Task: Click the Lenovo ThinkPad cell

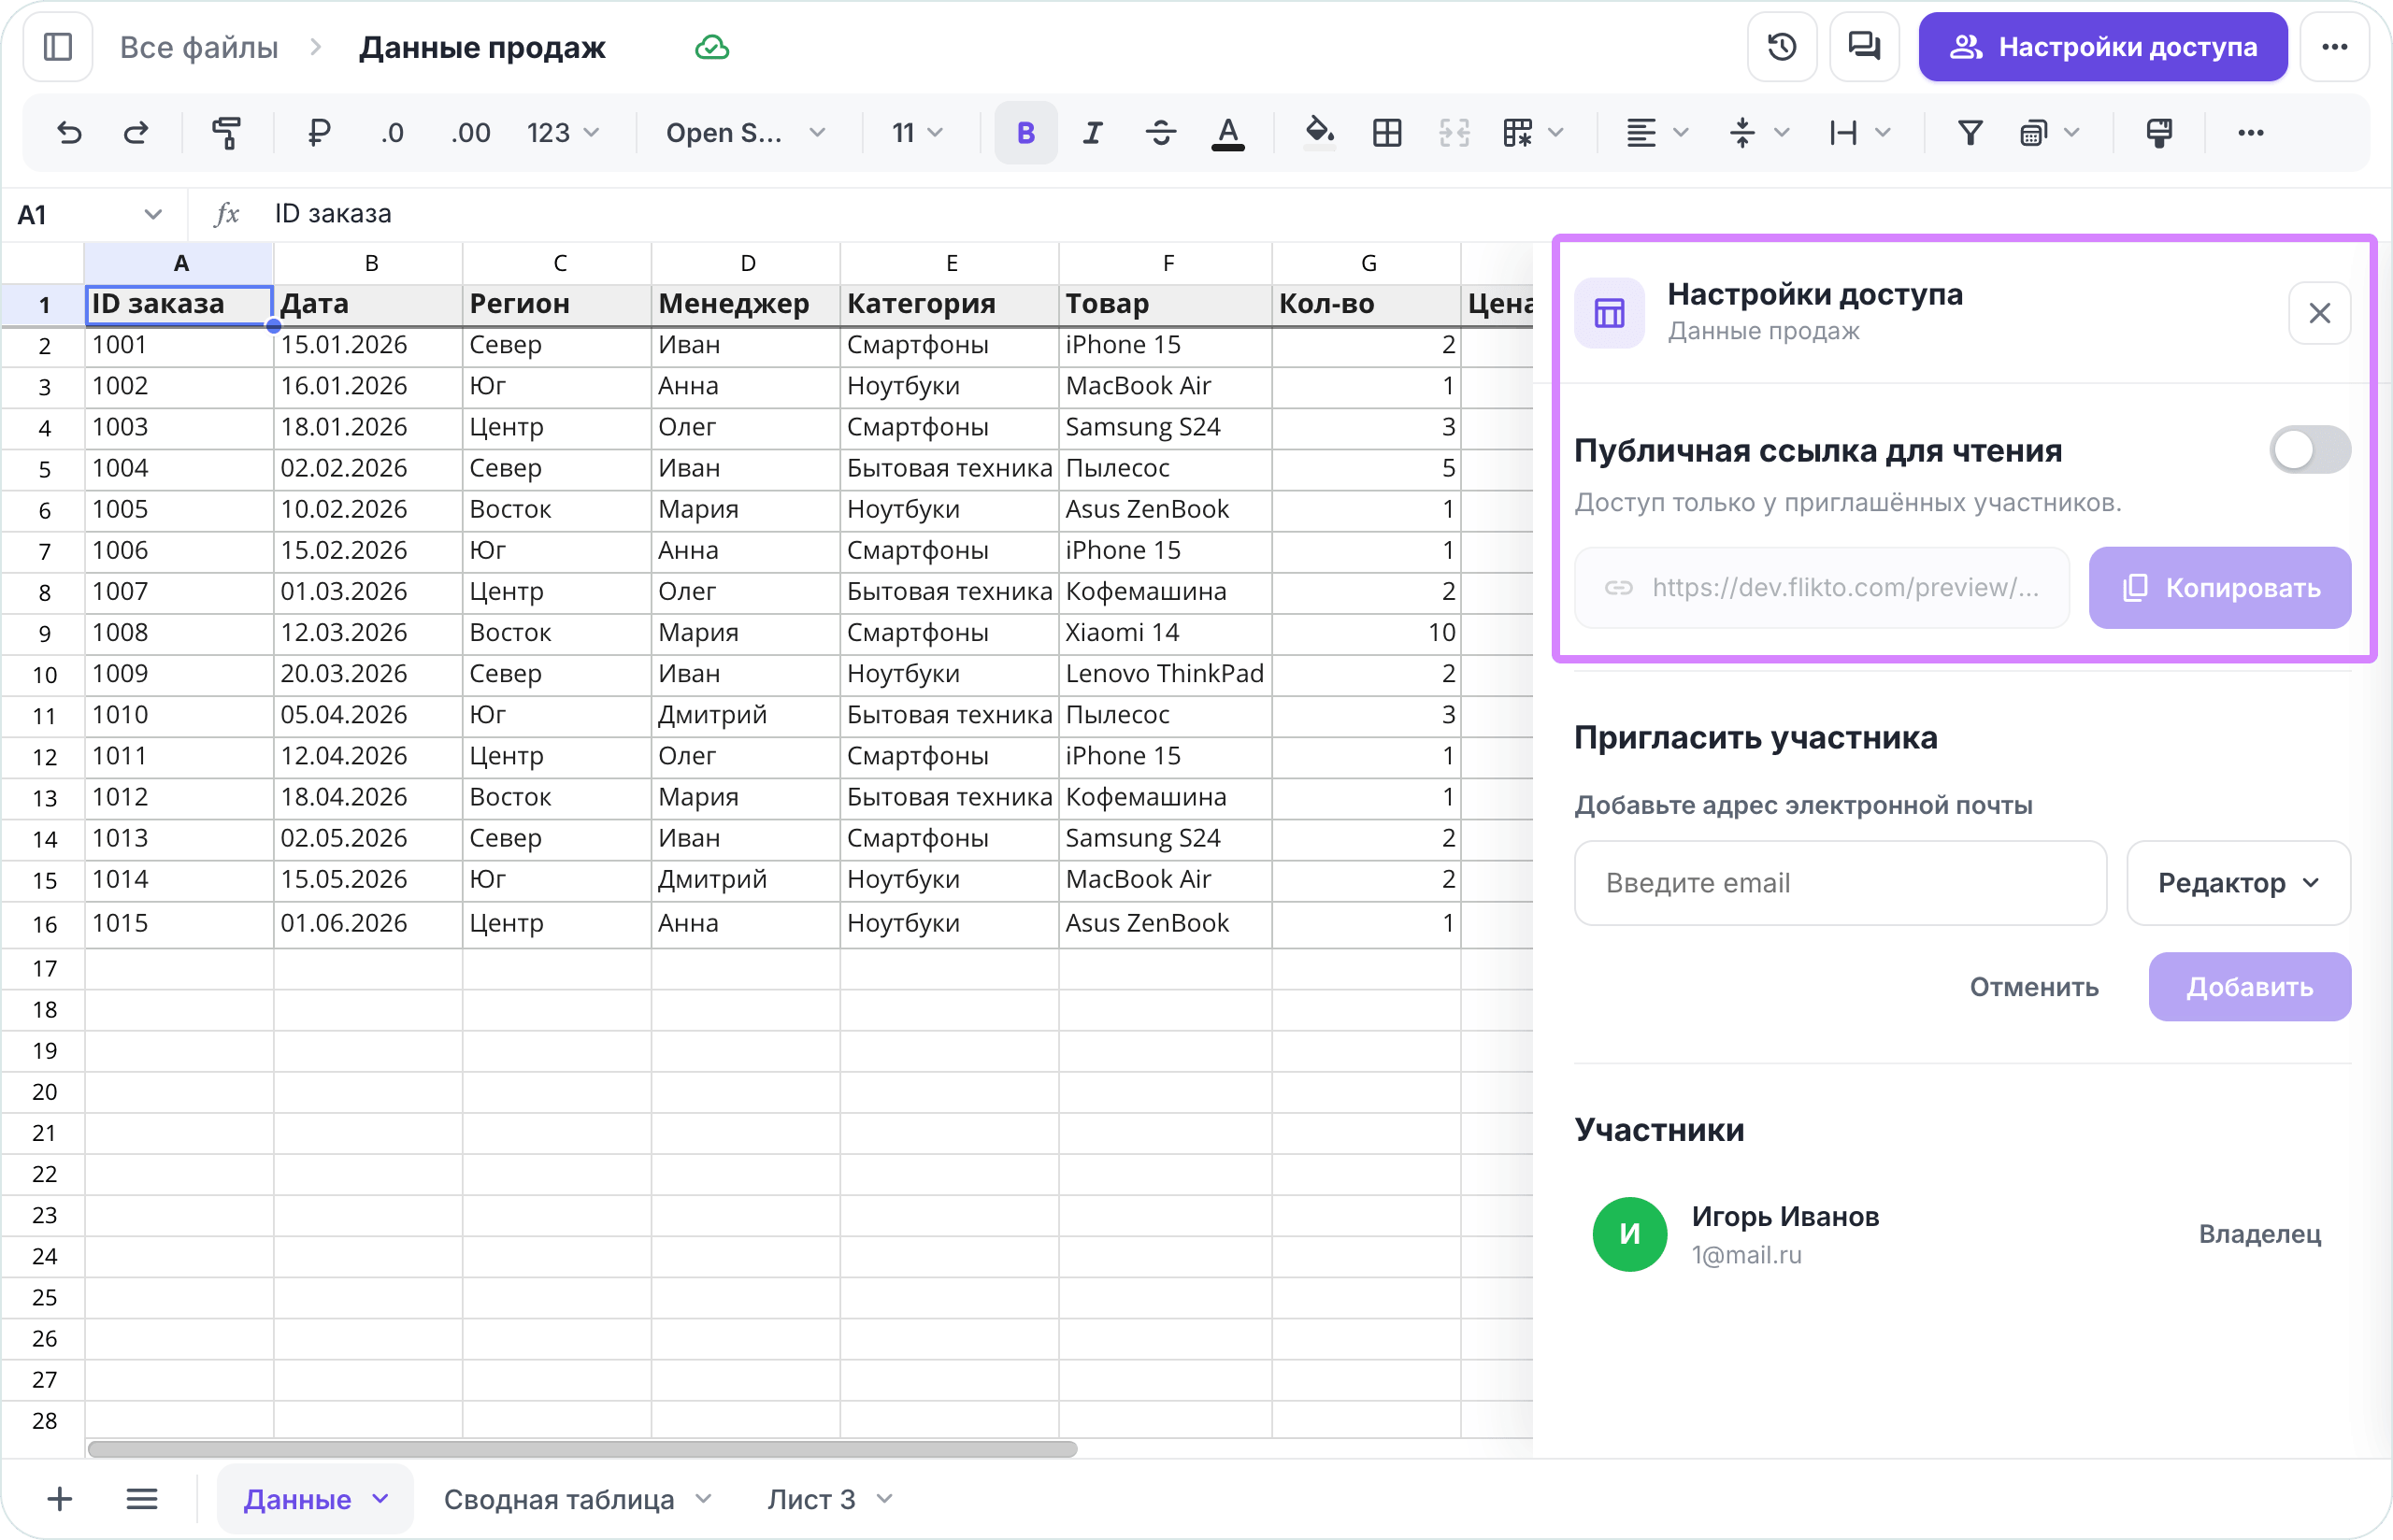Action: coord(1165,674)
